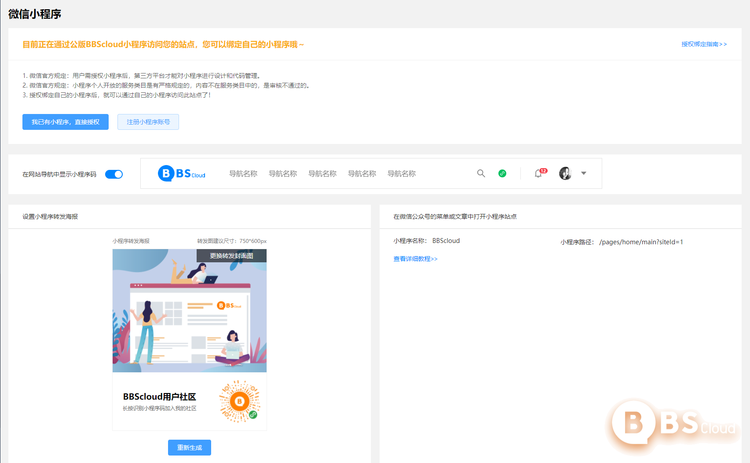The image size is (750, 463).
Task: Click 更换转发封面图 overlay button
Action: pos(232,256)
